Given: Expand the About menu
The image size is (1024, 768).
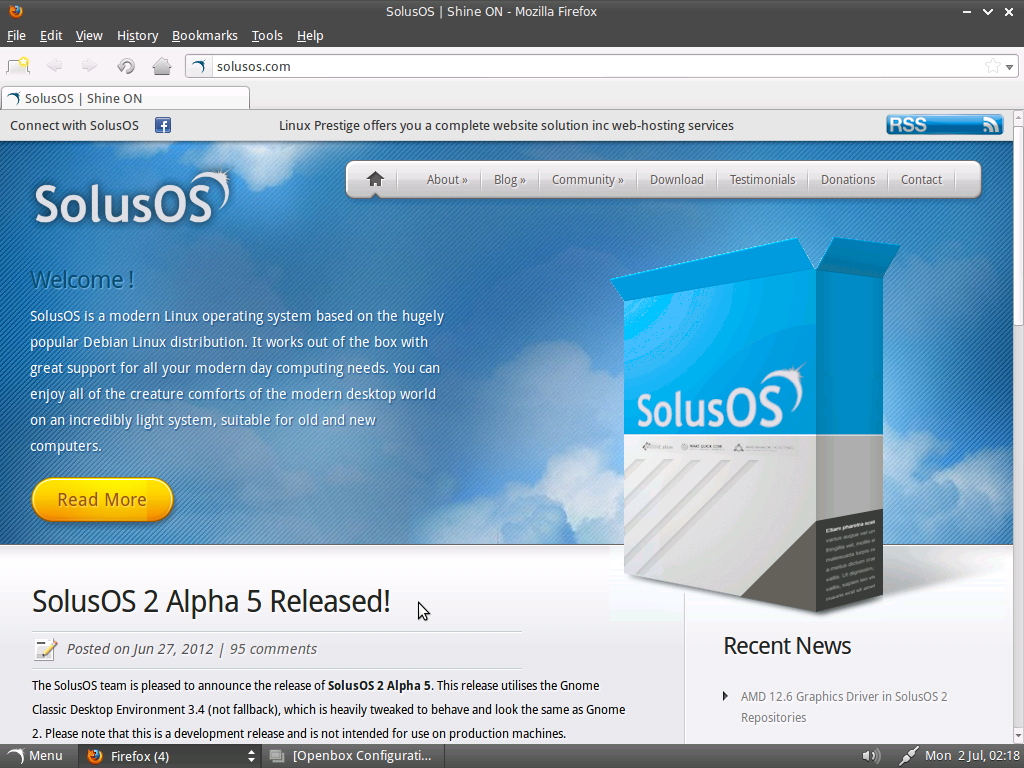Looking at the screenshot, I should click(447, 180).
